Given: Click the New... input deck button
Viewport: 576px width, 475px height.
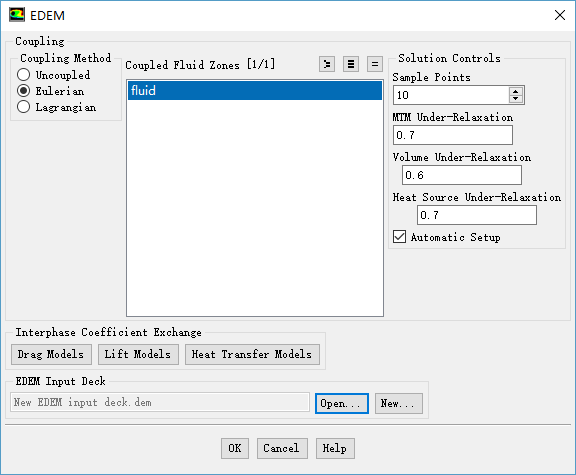Looking at the screenshot, I should [x=399, y=403].
